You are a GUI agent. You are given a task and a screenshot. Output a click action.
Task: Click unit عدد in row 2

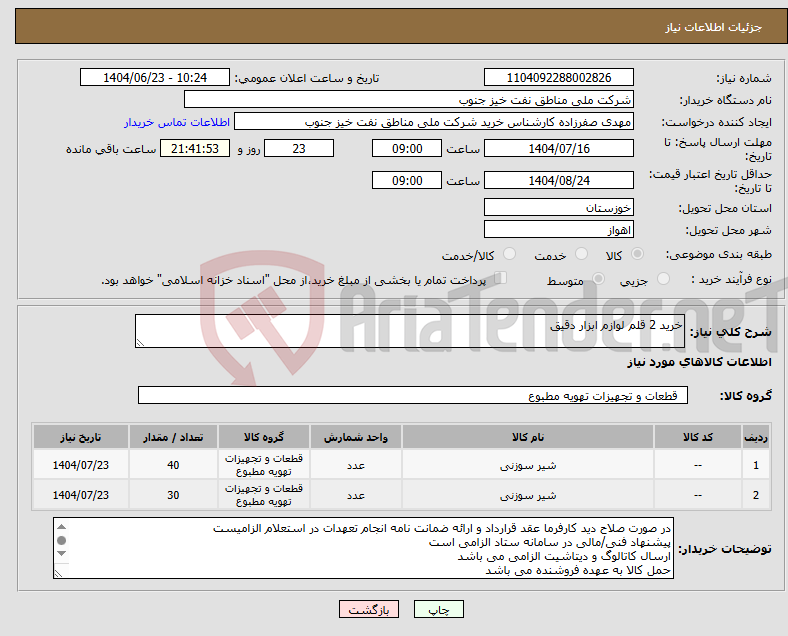(x=356, y=495)
